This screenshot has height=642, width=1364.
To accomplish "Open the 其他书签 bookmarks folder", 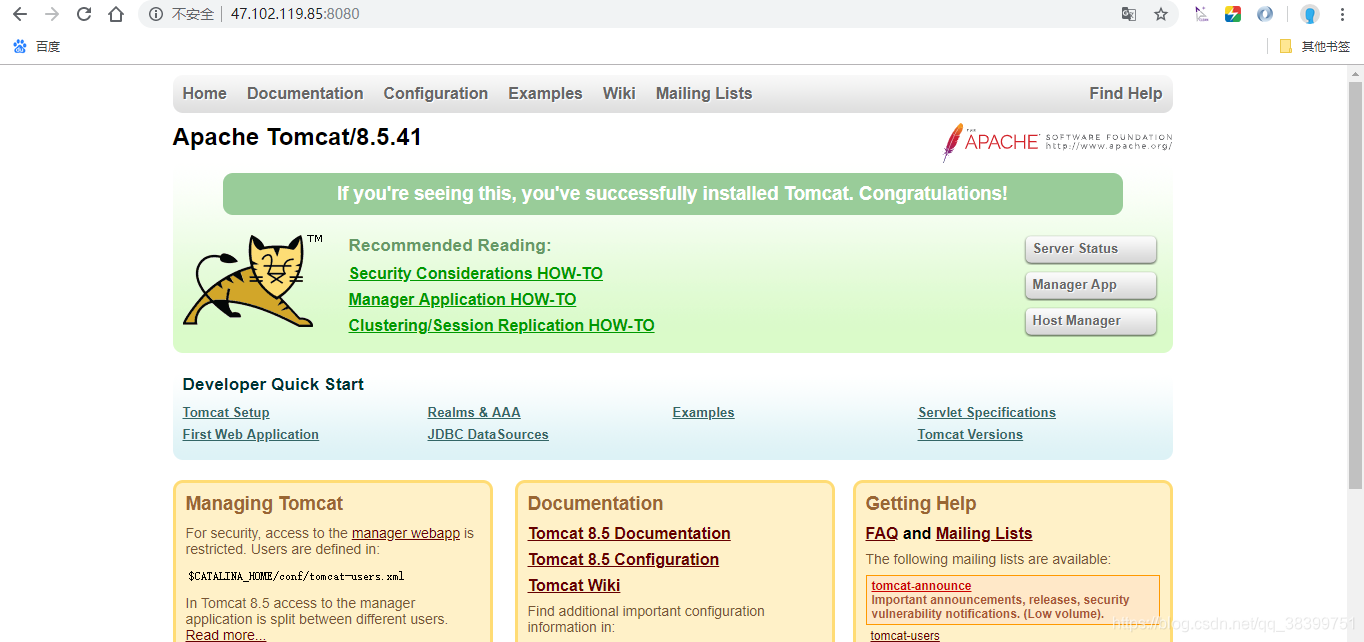I will tap(1315, 46).
